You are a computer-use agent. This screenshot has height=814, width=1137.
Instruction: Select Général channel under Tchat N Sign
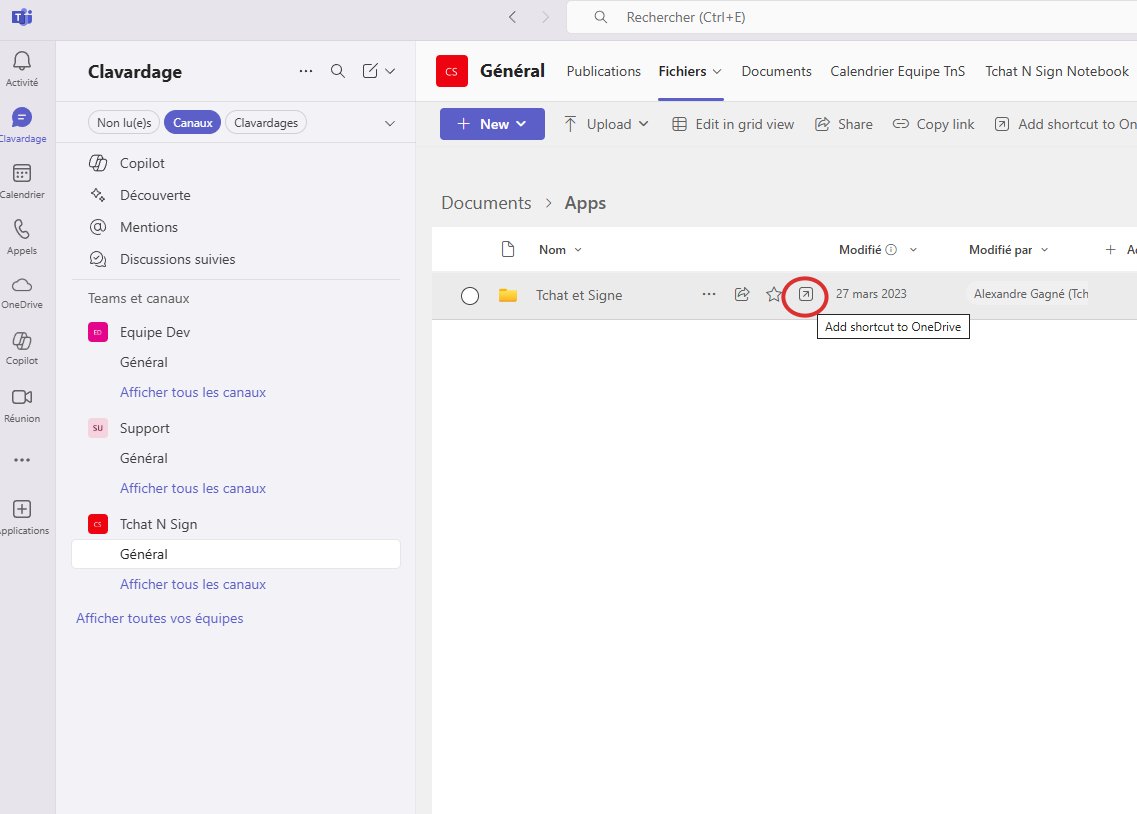click(236, 554)
